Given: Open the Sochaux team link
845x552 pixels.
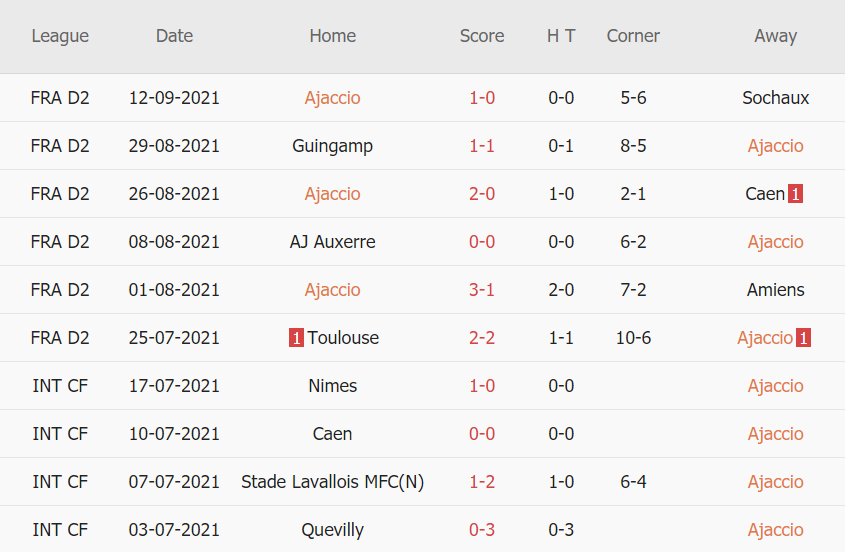Looking at the screenshot, I should point(775,98).
